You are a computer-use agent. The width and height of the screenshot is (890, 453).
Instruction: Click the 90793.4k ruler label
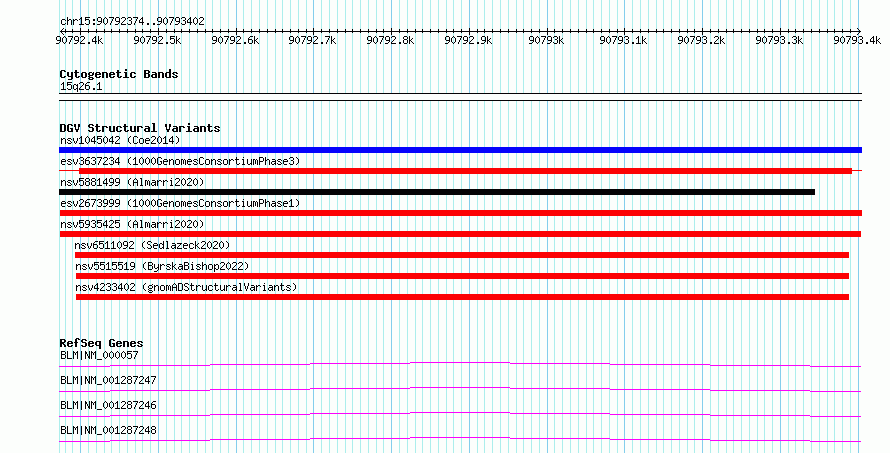tap(857, 40)
